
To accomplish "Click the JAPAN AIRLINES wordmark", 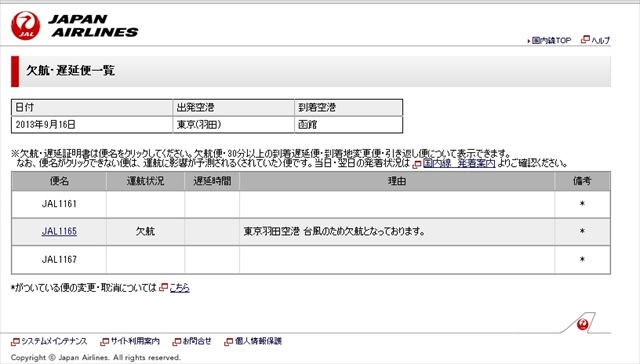I will [93, 26].
